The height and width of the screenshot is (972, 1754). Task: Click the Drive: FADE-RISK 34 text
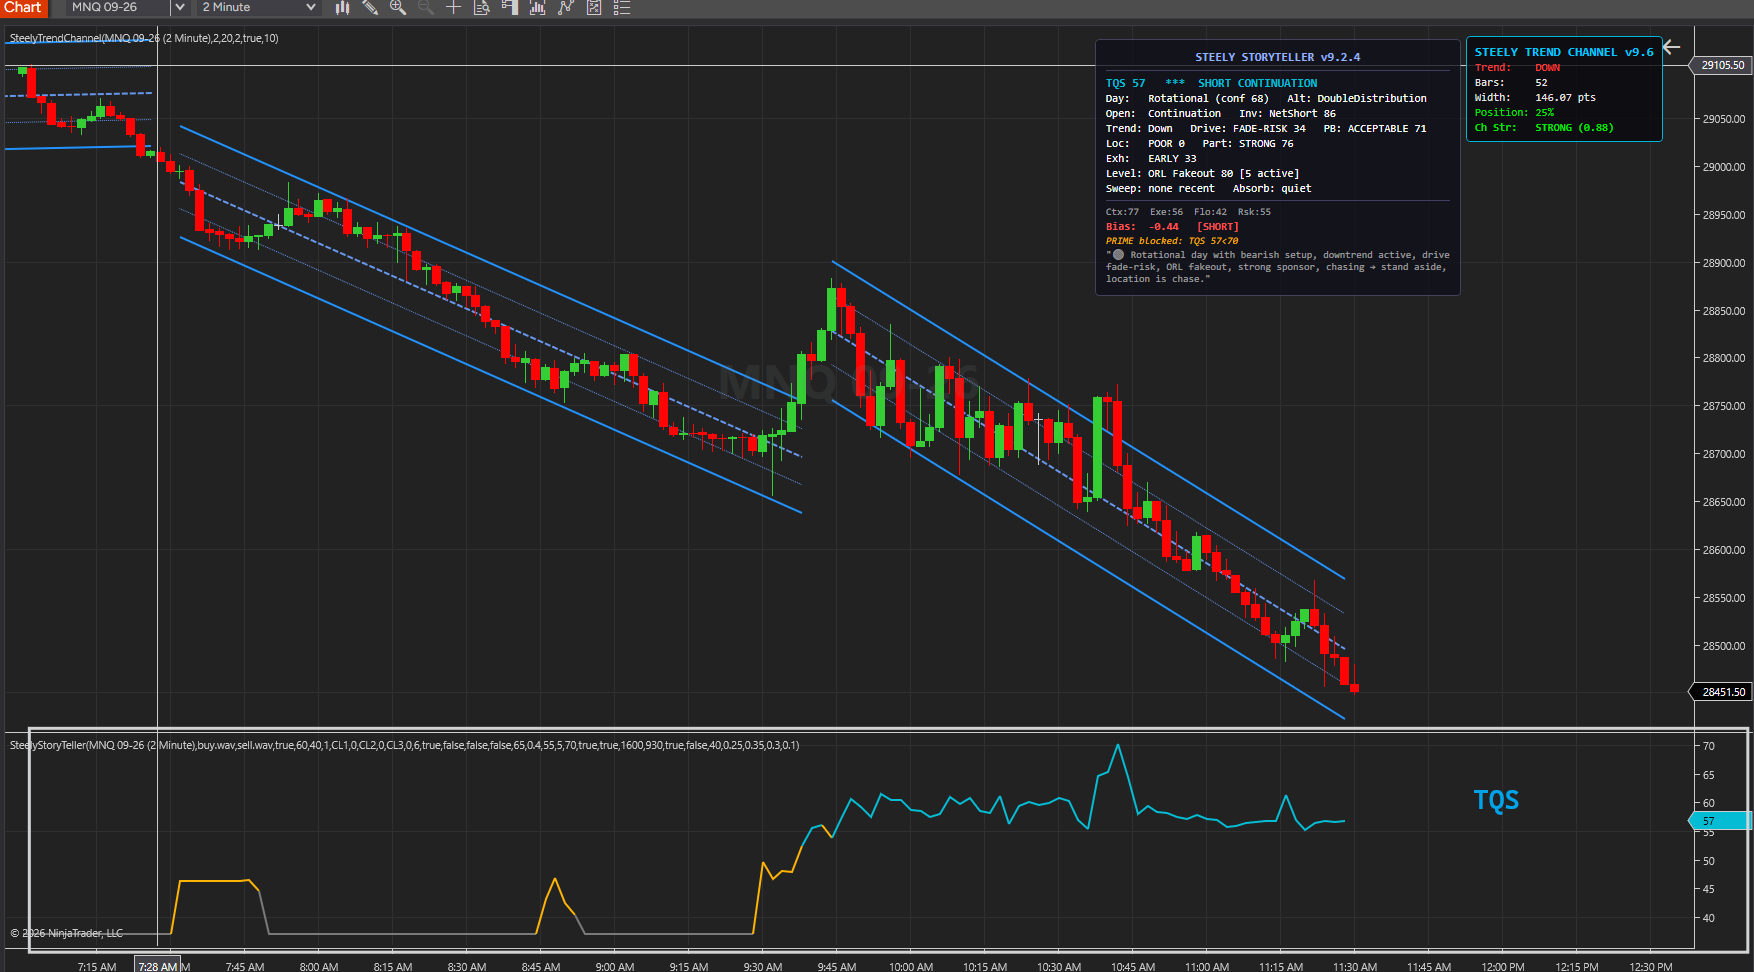tap(1248, 128)
